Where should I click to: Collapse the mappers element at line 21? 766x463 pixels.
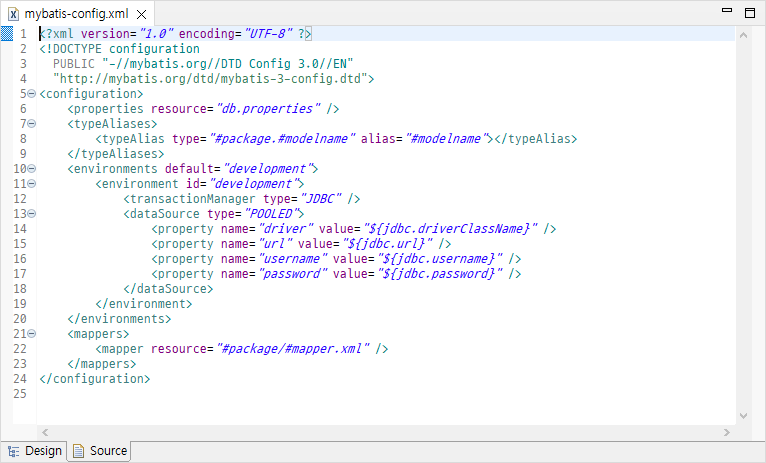coord(32,334)
